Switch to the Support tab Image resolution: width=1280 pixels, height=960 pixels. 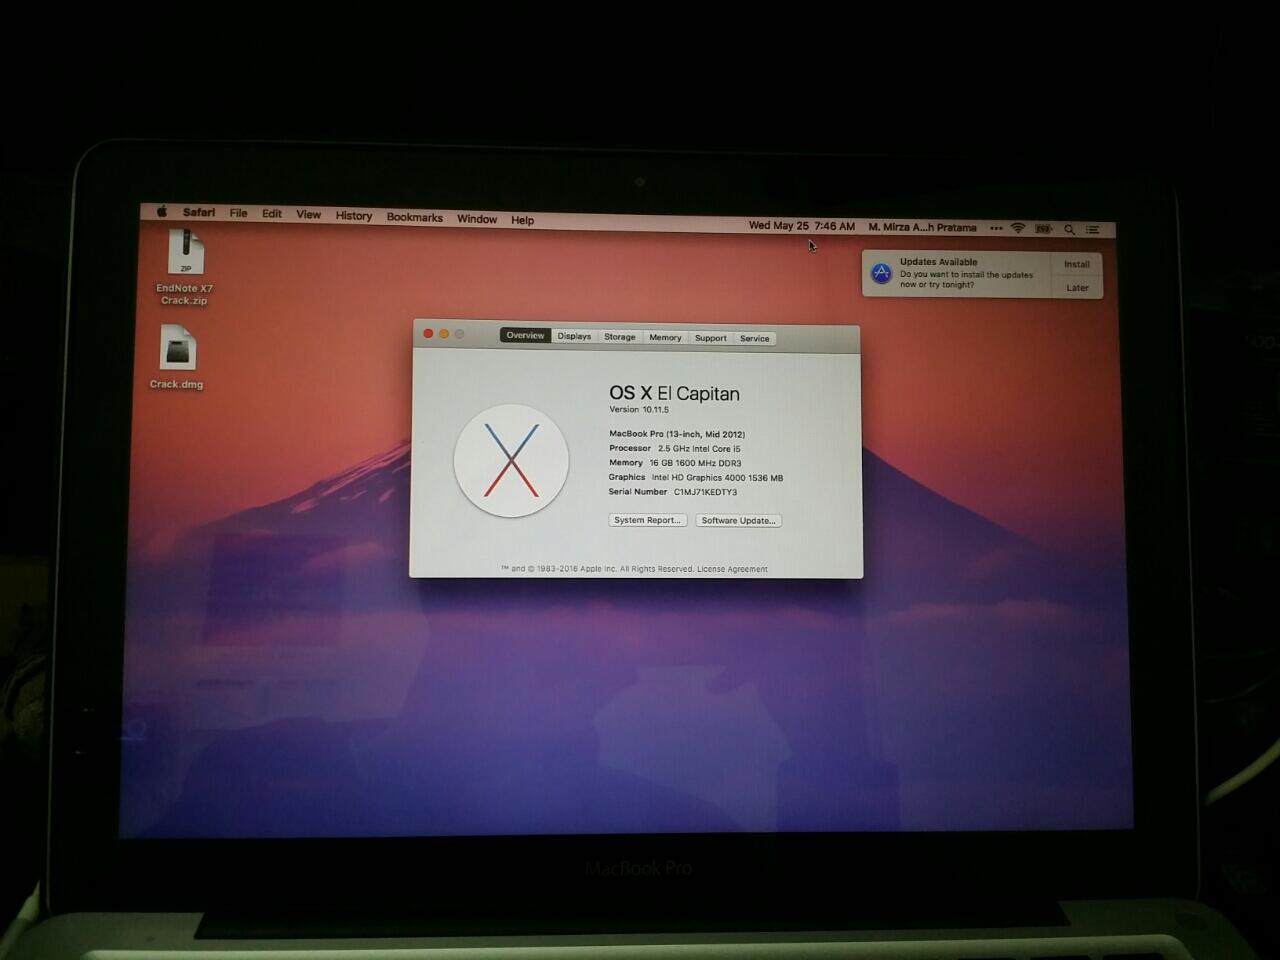711,338
